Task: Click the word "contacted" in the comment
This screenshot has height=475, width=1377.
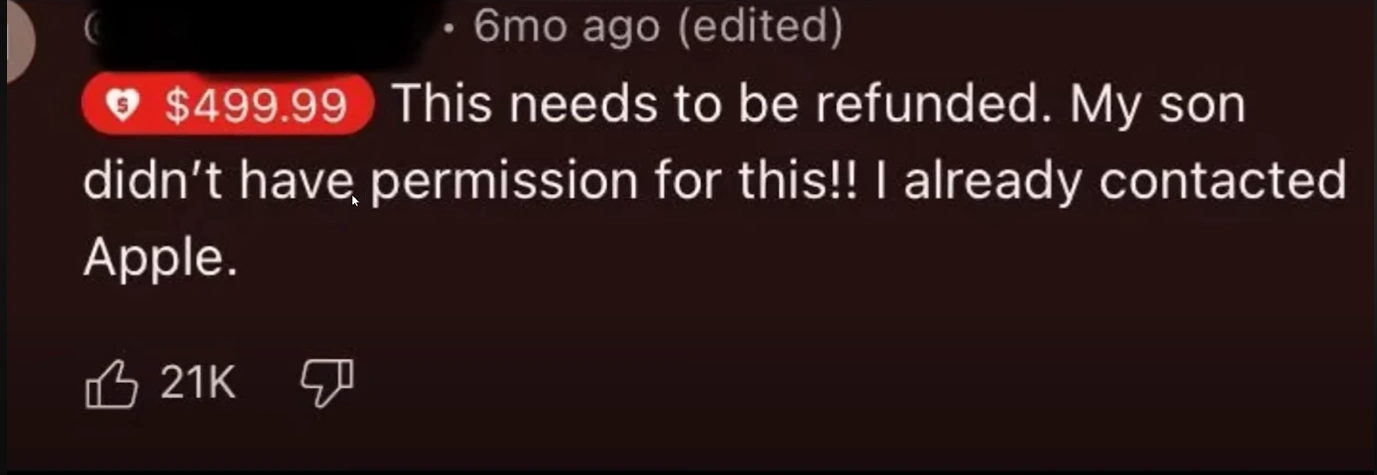Action: pos(1221,182)
